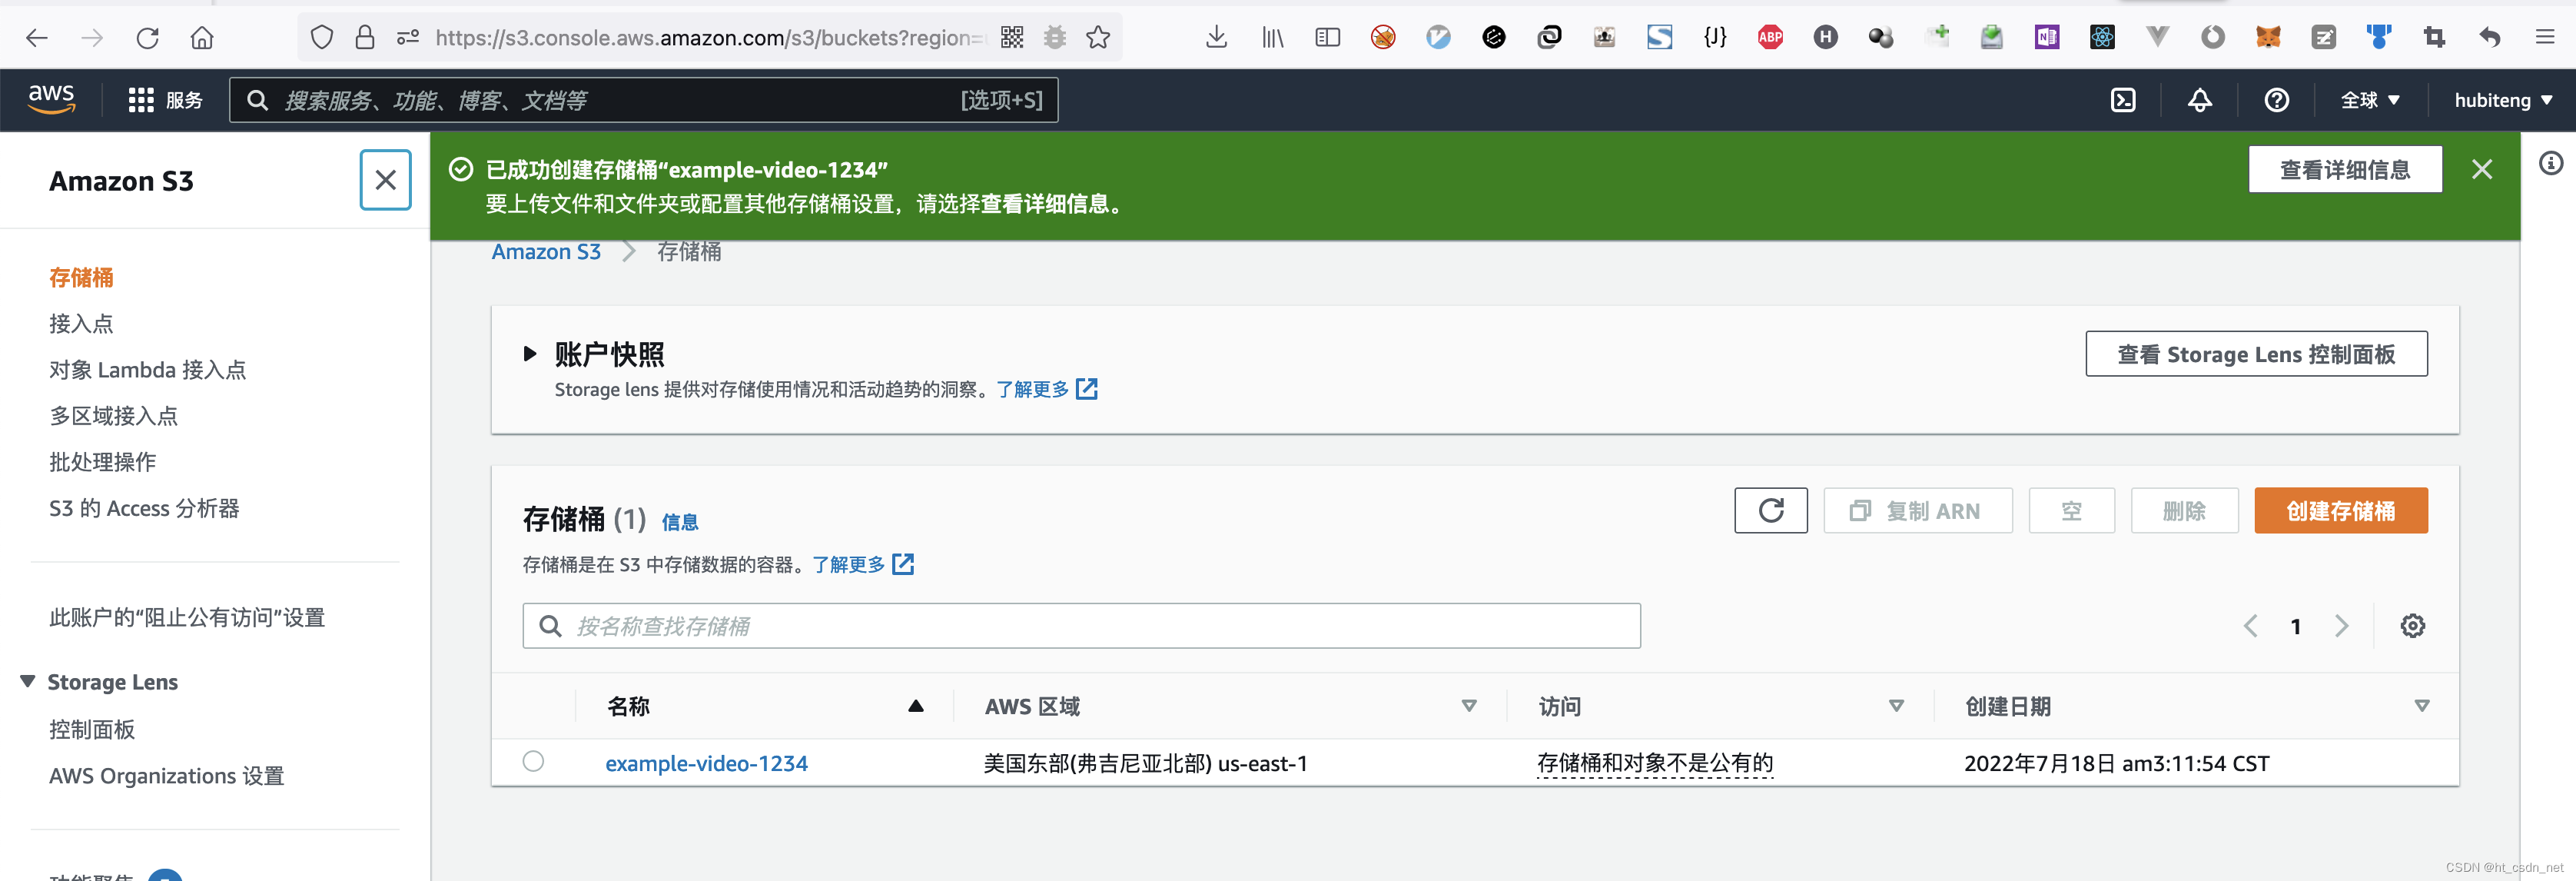Open the screenshot crop extension

(2434, 38)
